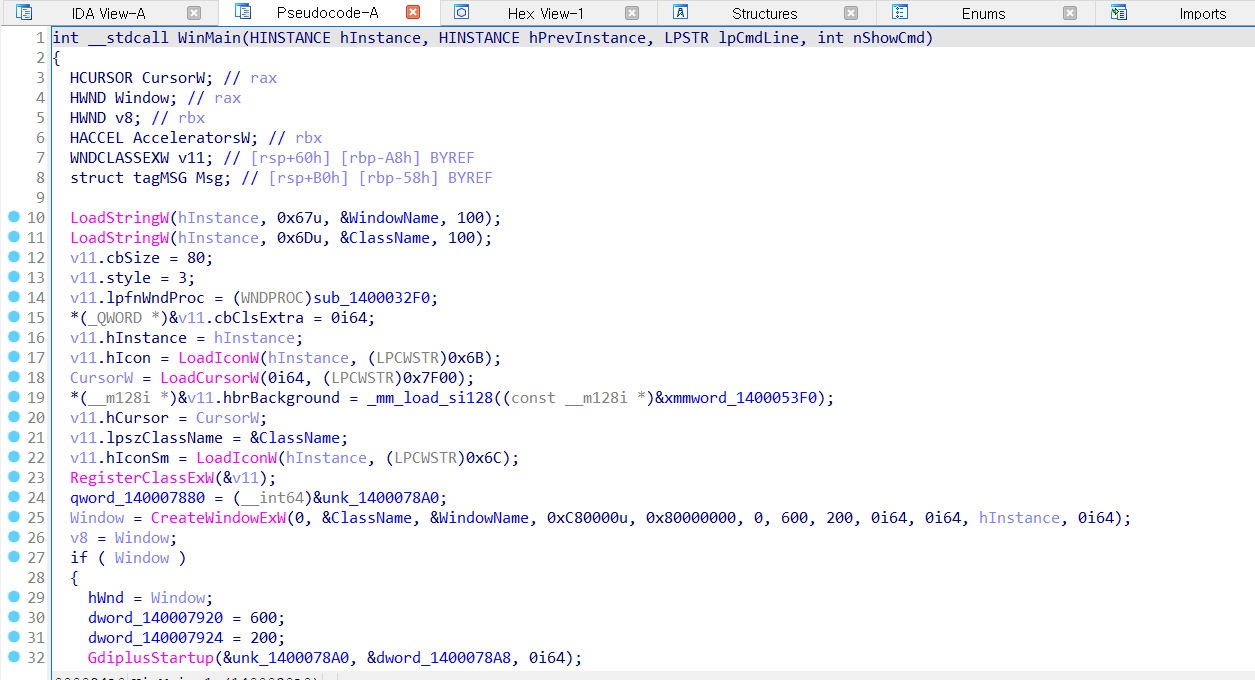Toggle the breakpoint dot on line 32

pos(13,658)
